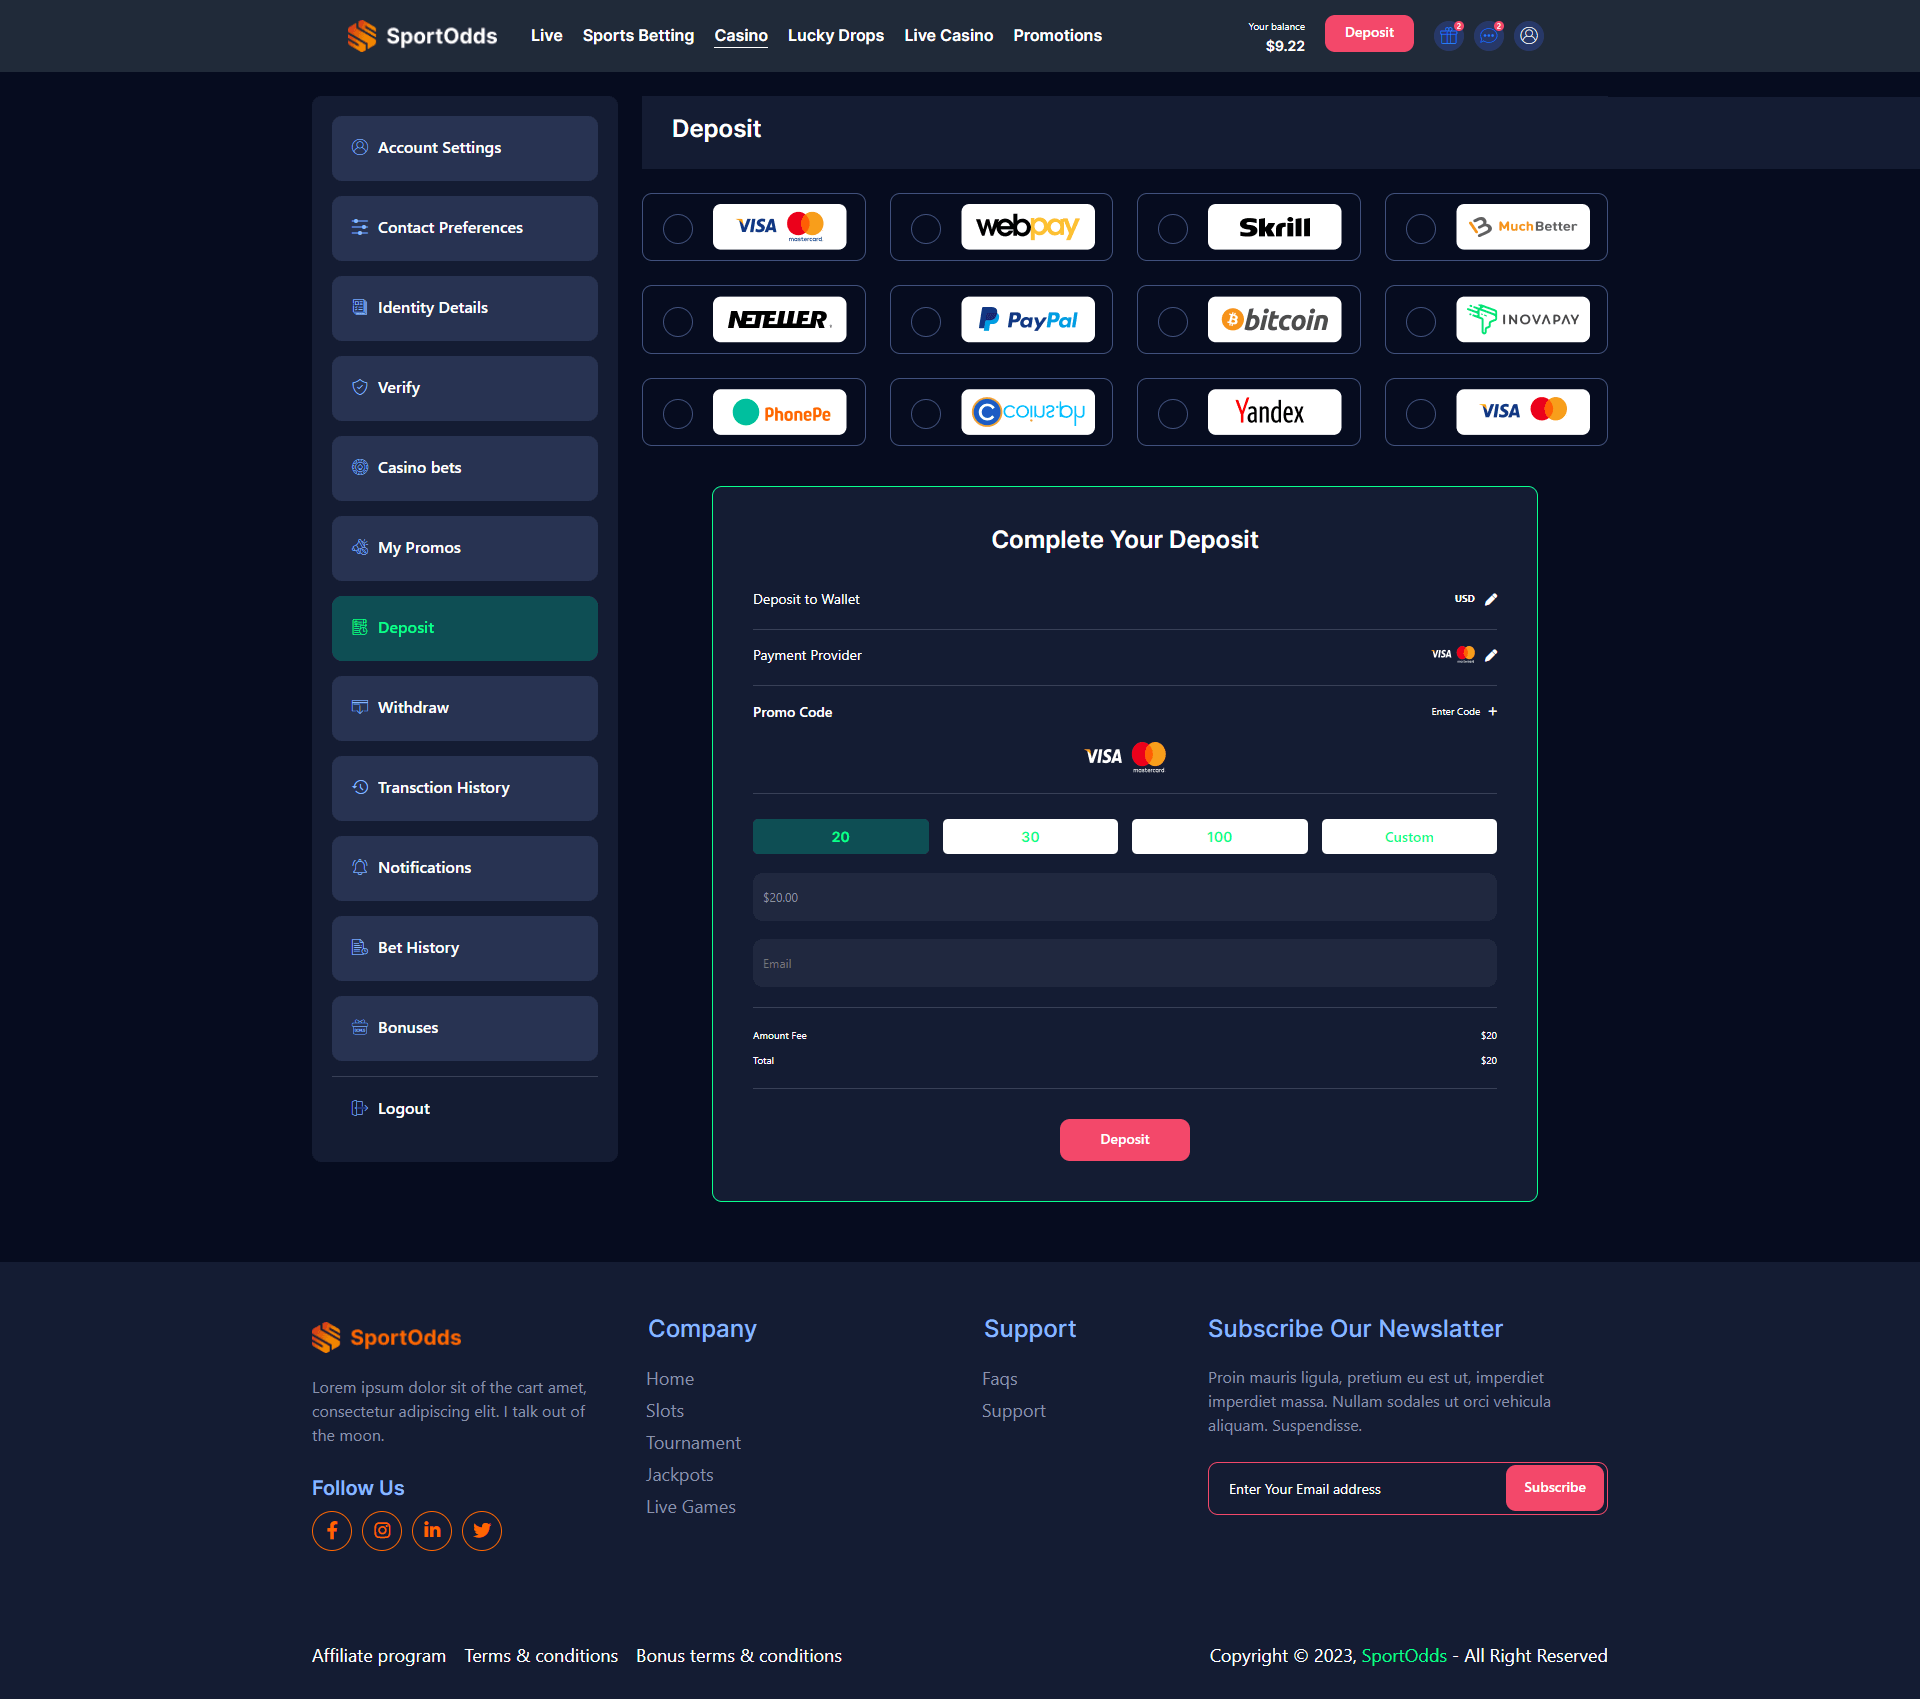This screenshot has width=1920, height=1699.
Task: Open the gift rewards icon in header
Action: [x=1448, y=36]
